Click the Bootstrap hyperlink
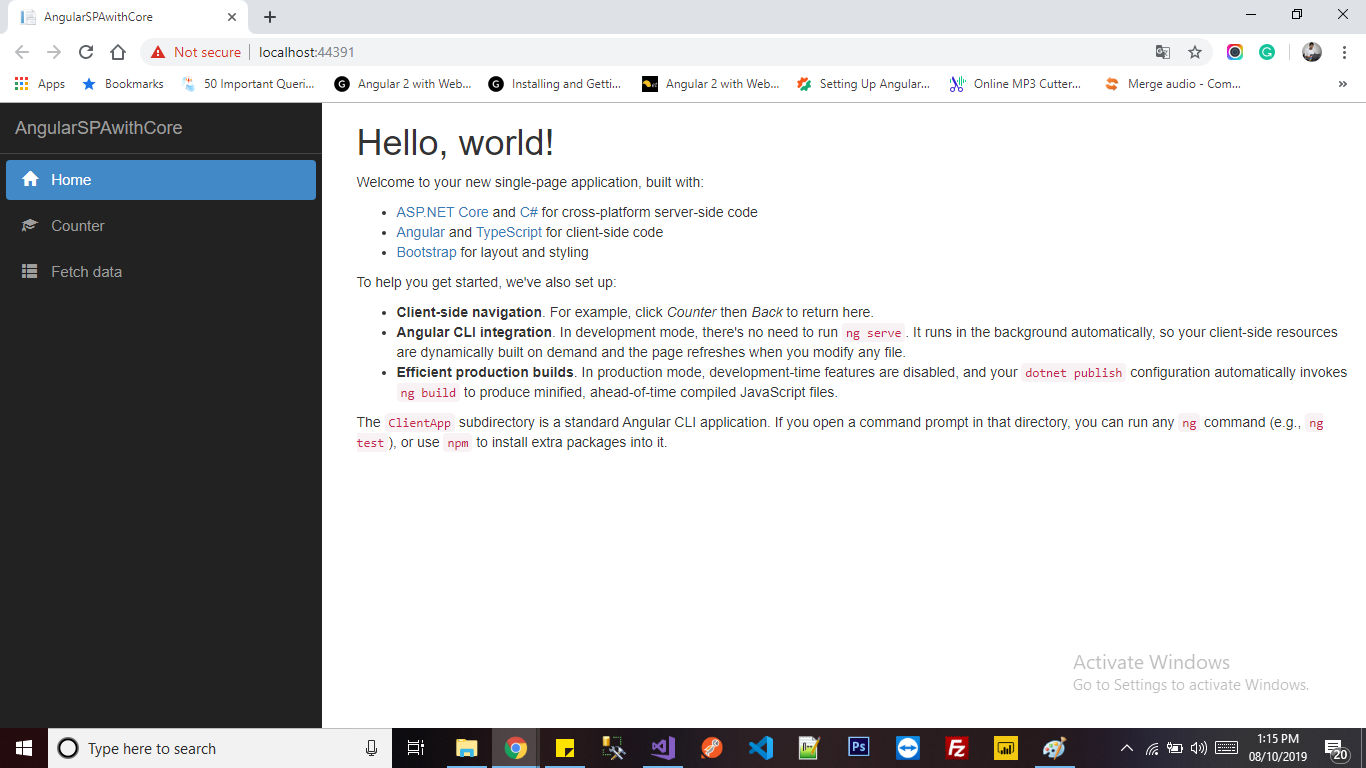 coord(426,252)
